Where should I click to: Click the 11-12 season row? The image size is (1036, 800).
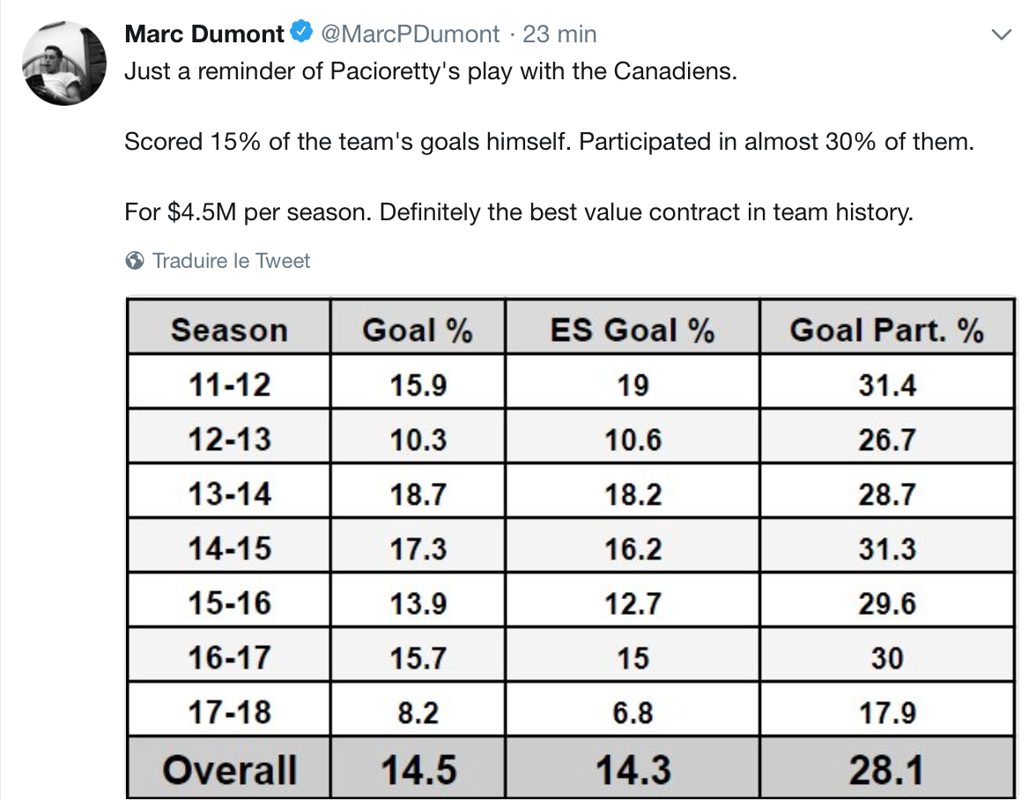(x=571, y=384)
